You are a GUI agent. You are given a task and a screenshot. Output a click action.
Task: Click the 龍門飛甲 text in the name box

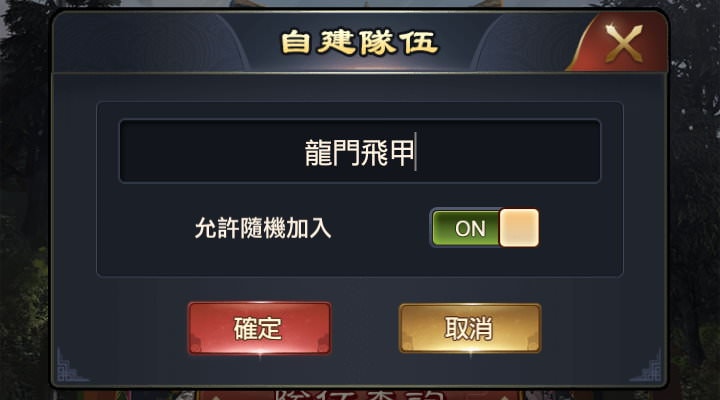click(359, 152)
